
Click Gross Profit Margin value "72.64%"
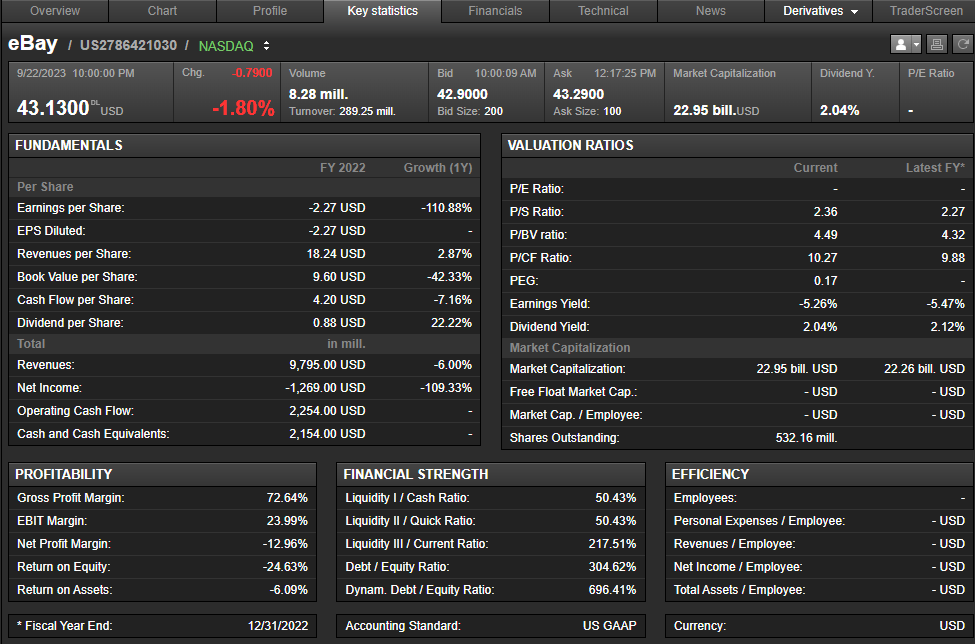pos(287,498)
